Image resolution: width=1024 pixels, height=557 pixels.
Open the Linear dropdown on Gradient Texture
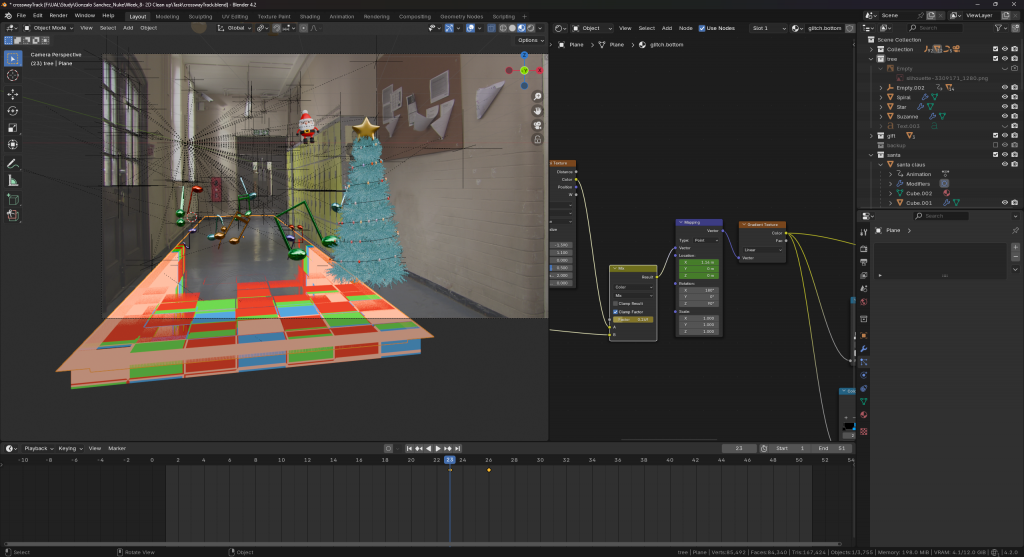pyautogui.click(x=762, y=249)
